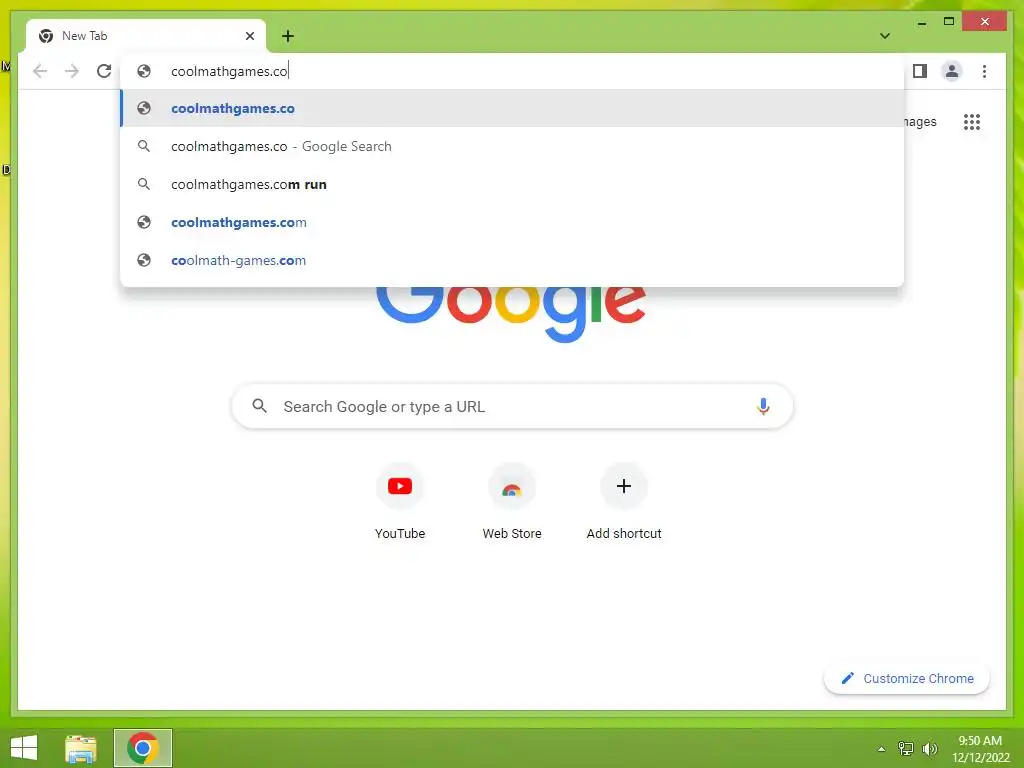
Task: Choose the coolmath-games.com suggestion
Action: (512, 260)
